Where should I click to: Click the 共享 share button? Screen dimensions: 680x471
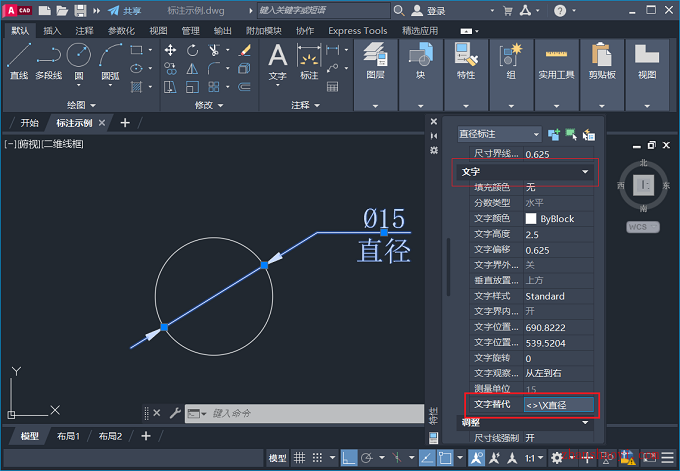(x=125, y=10)
